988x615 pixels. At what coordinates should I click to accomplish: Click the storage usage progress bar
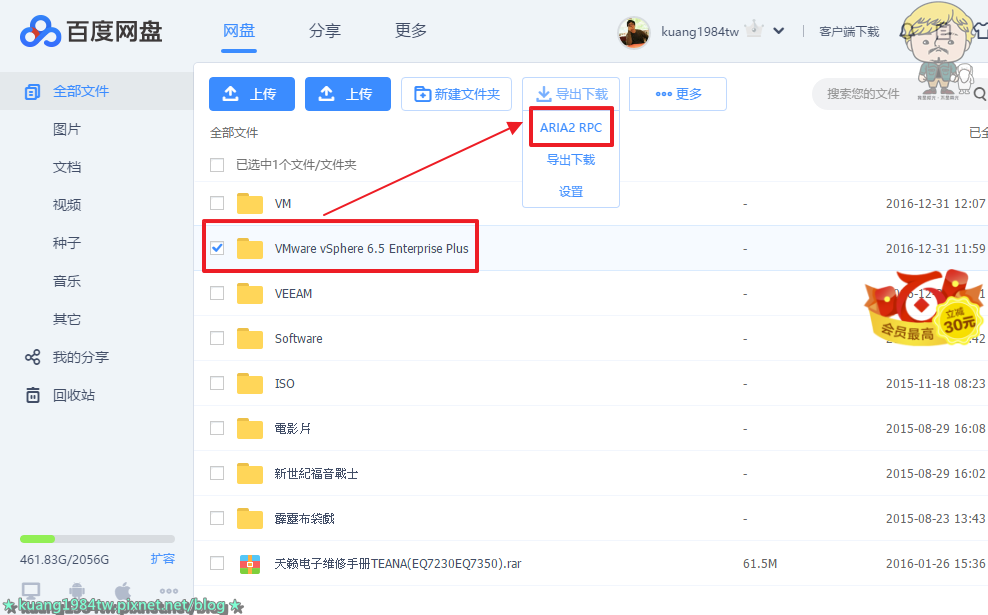(97, 539)
